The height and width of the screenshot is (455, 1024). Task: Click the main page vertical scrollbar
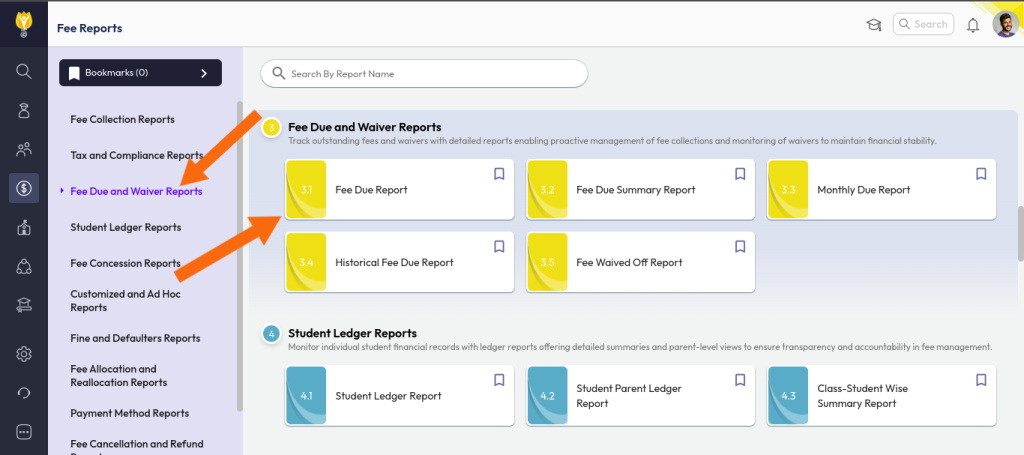[x=1019, y=235]
